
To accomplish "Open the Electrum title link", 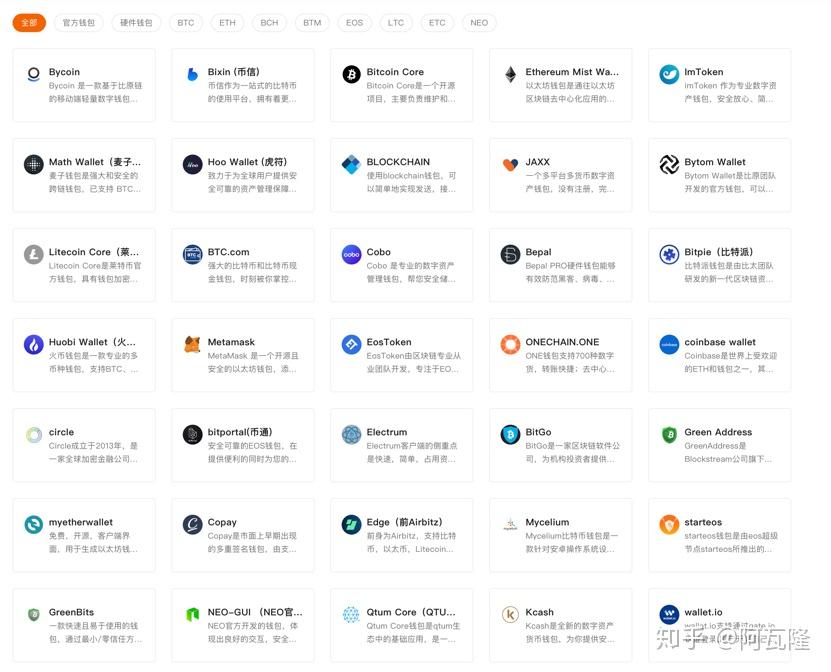I will tap(387, 432).
